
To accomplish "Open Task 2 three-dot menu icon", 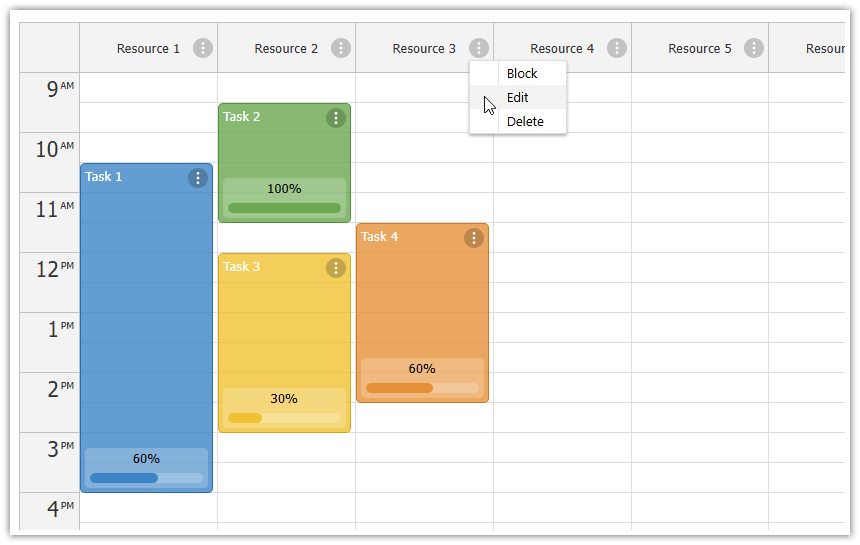I will click(x=336, y=118).
